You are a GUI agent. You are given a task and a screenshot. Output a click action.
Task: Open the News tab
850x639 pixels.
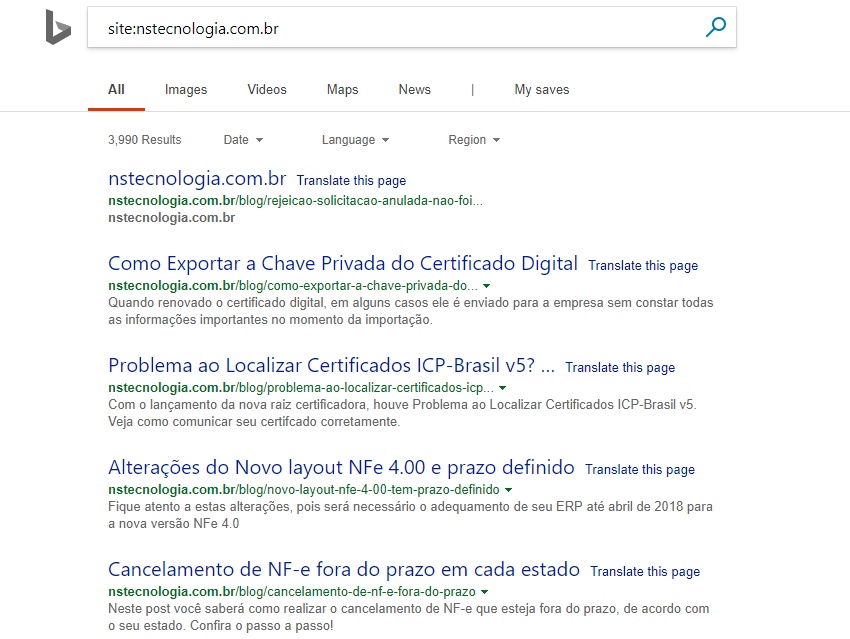(414, 89)
